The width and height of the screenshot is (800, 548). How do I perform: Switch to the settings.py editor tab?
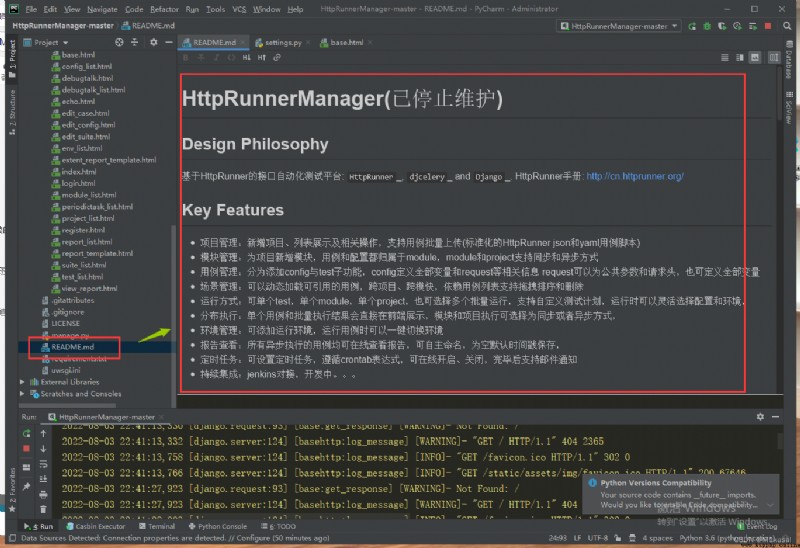point(282,42)
